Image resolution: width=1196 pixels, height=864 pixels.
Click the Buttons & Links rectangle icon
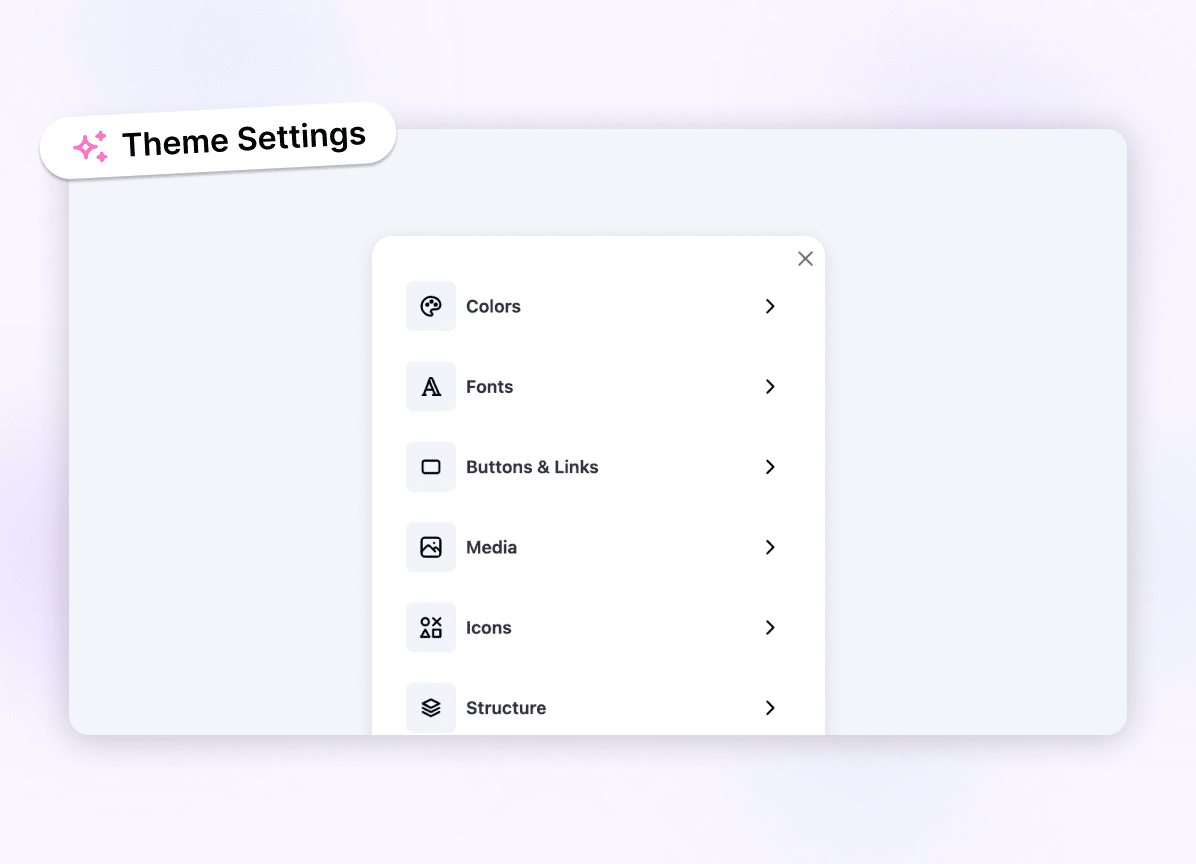(431, 467)
